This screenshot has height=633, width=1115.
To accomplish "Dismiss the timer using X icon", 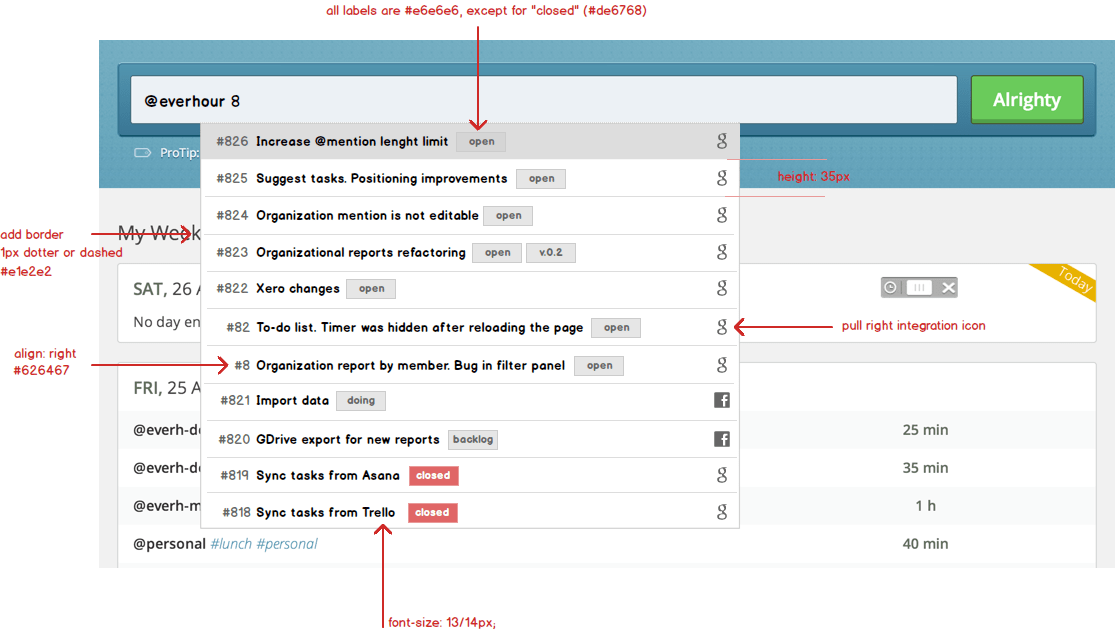I will (949, 288).
